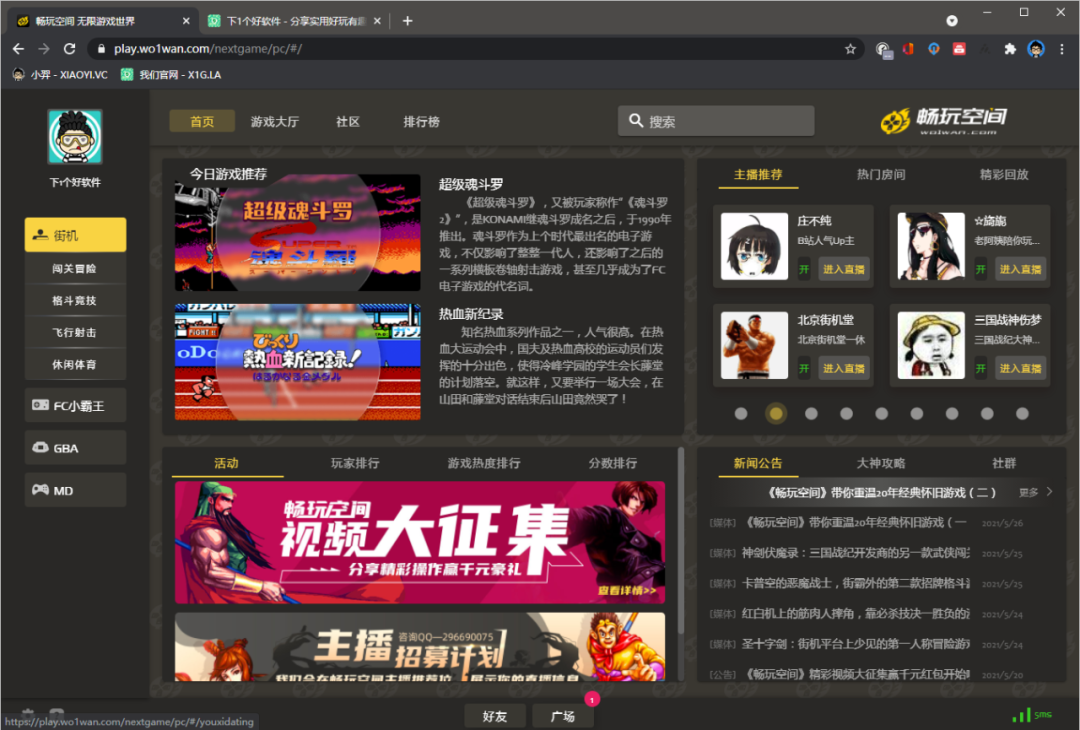
Task: Open news 圣十字剑 article
Action: [x=855, y=644]
